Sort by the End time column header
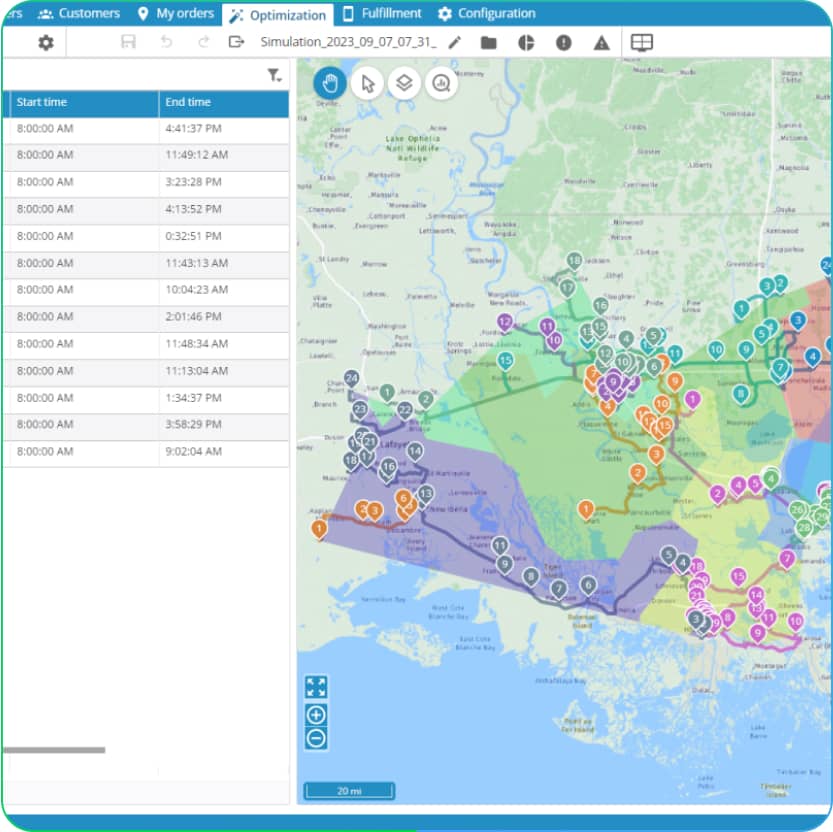 (x=224, y=103)
